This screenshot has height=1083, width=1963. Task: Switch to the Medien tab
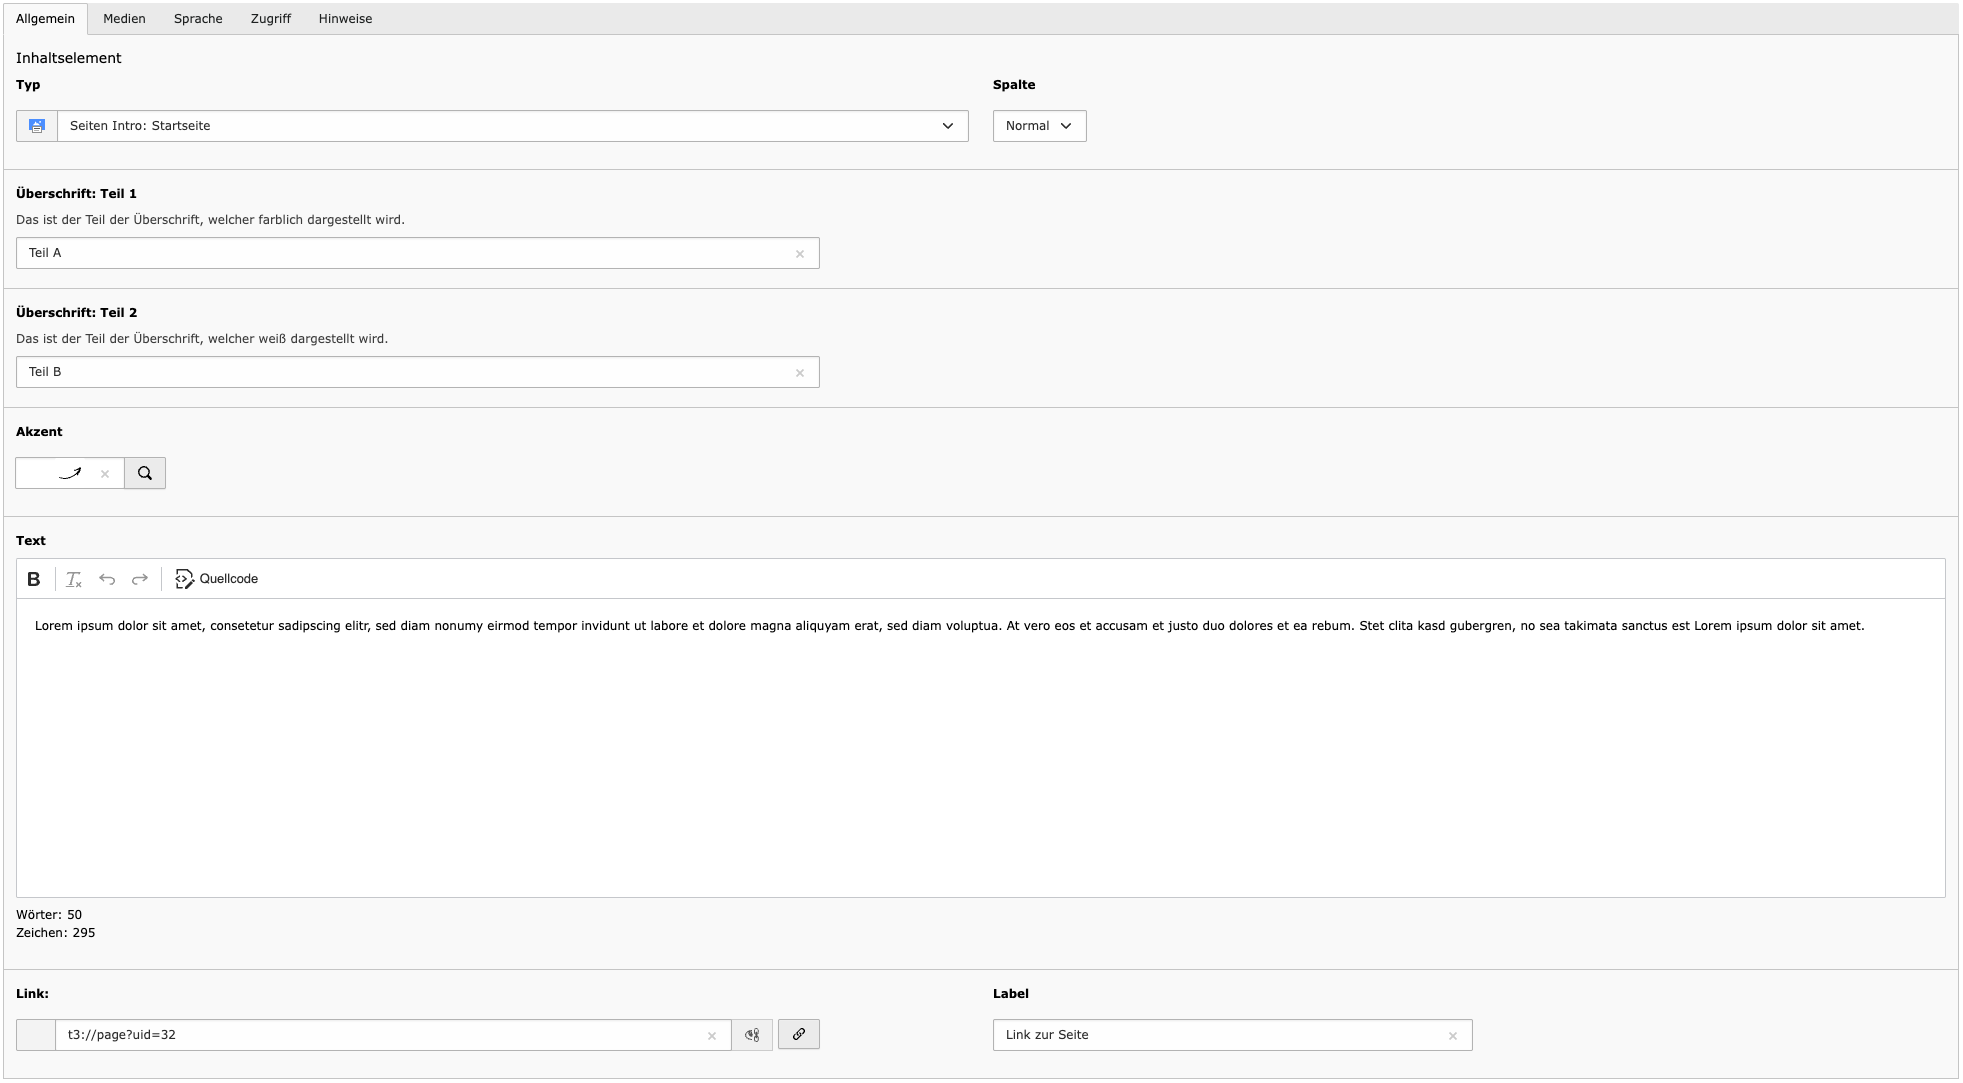click(x=124, y=19)
